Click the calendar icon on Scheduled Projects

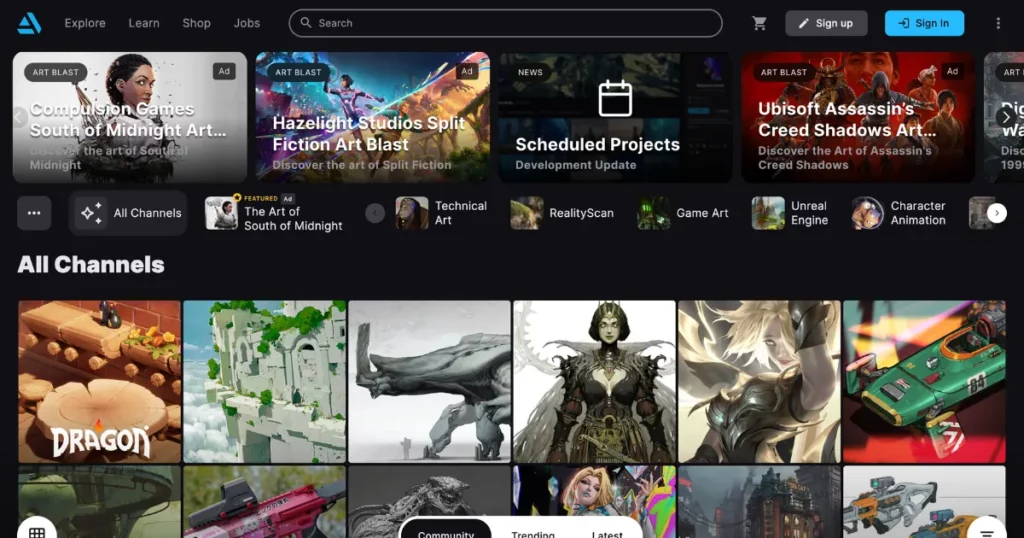click(x=615, y=99)
